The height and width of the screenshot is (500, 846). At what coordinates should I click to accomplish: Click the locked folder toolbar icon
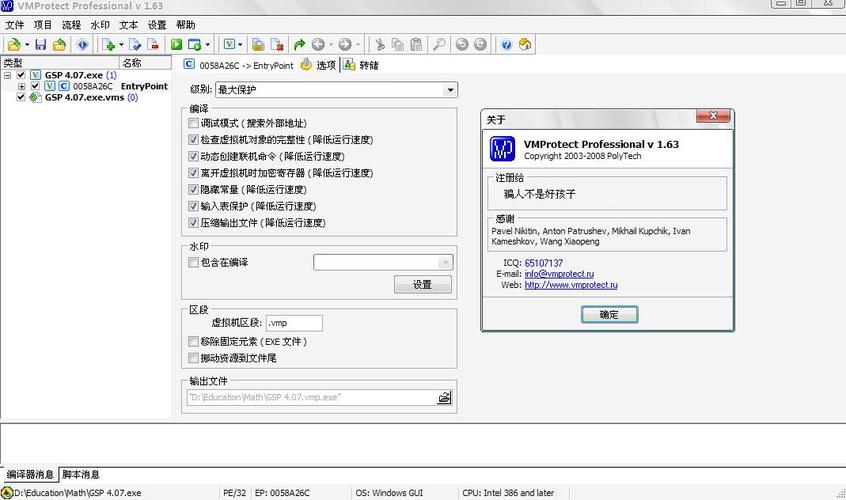coord(258,45)
